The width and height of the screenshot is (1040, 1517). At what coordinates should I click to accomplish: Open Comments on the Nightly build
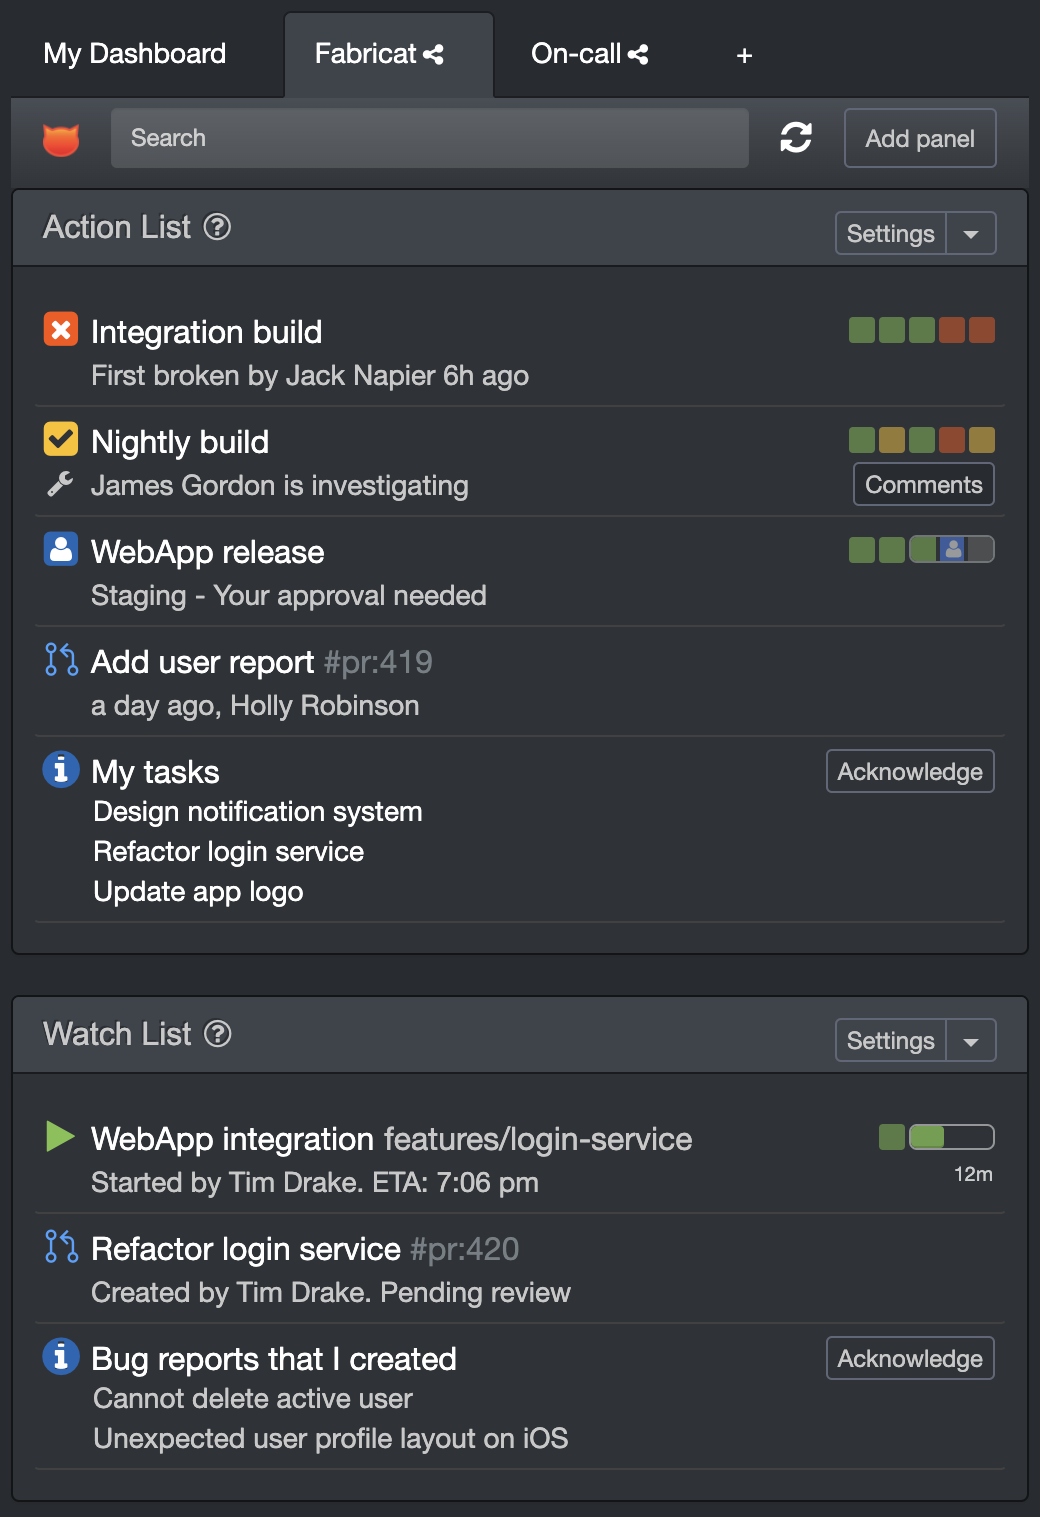(x=923, y=484)
